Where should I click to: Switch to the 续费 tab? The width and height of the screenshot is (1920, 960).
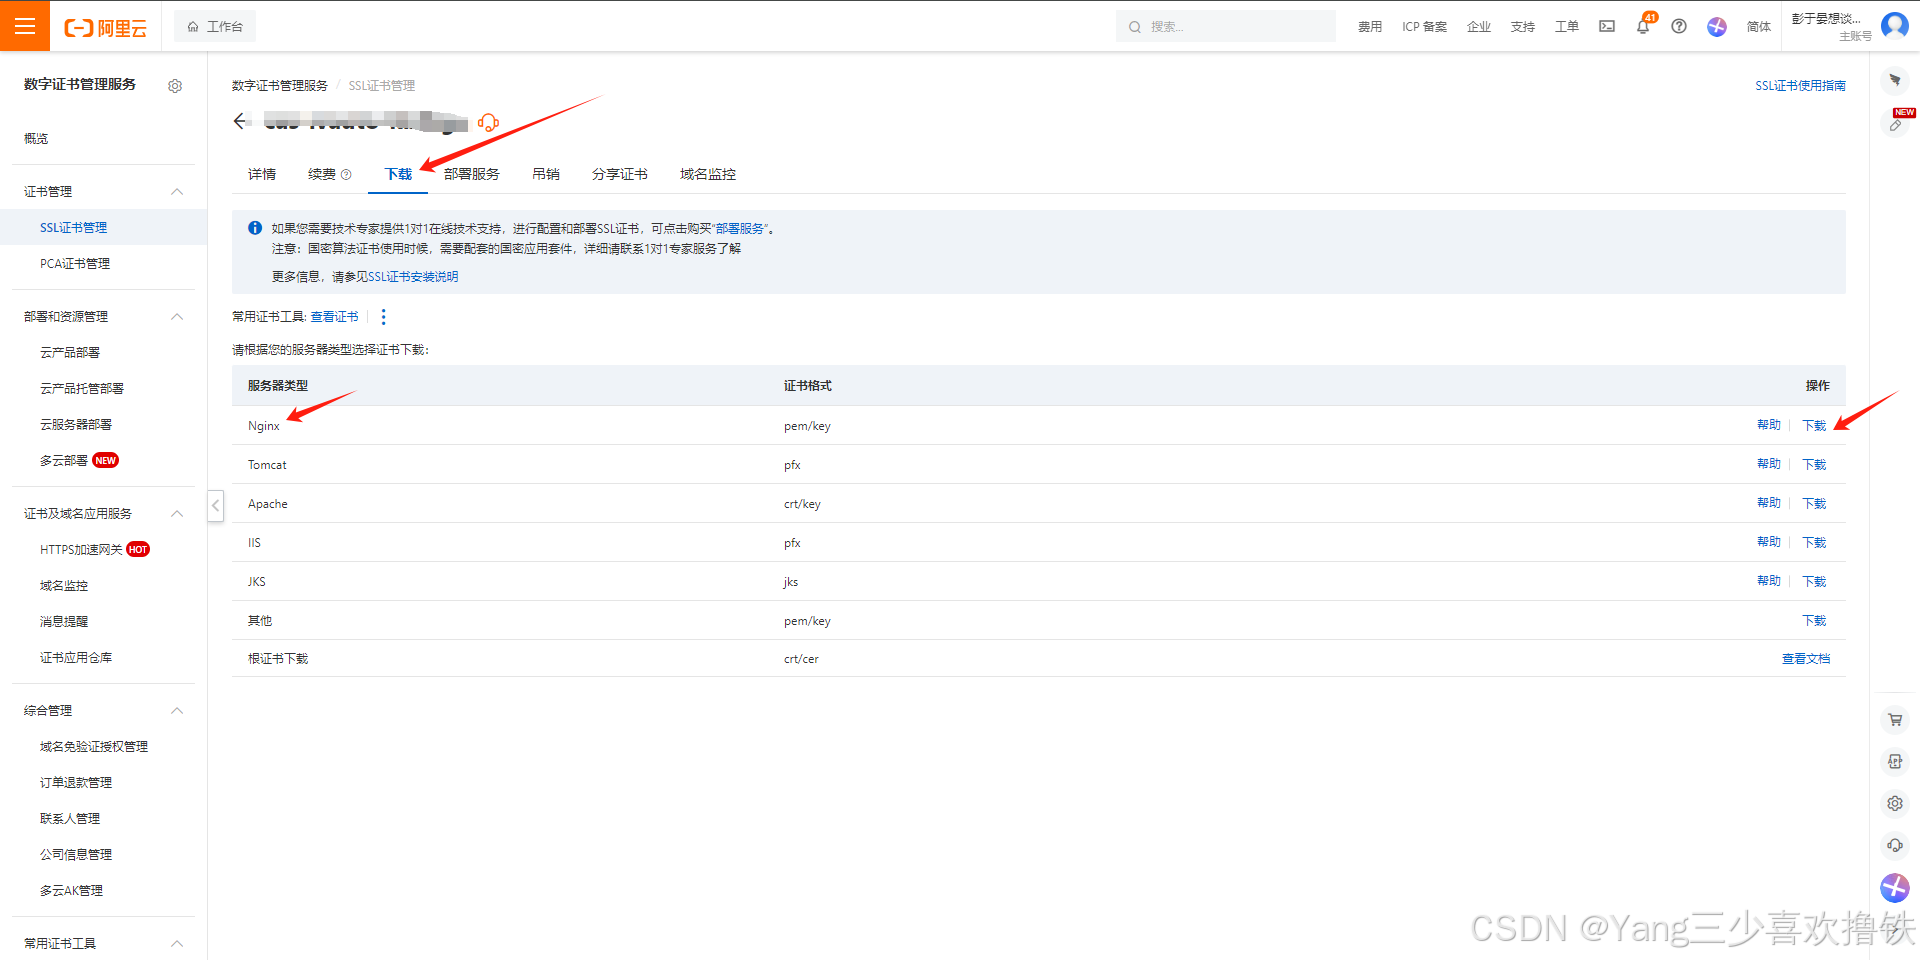pos(322,174)
